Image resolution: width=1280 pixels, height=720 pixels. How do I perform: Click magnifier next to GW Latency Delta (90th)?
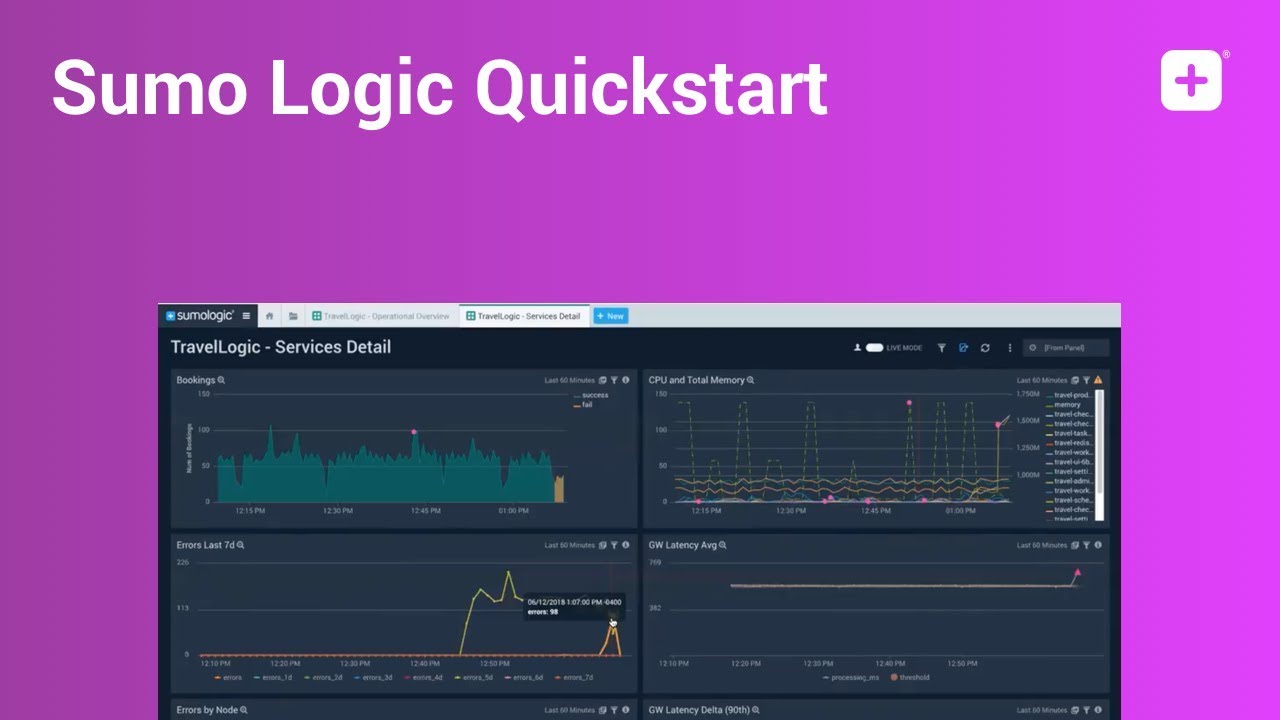click(757, 710)
